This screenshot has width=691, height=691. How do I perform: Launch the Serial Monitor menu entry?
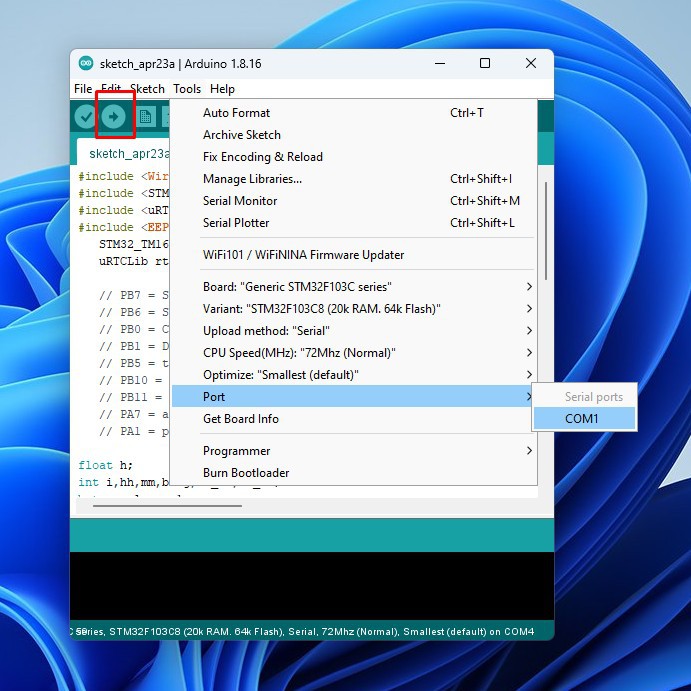point(240,201)
